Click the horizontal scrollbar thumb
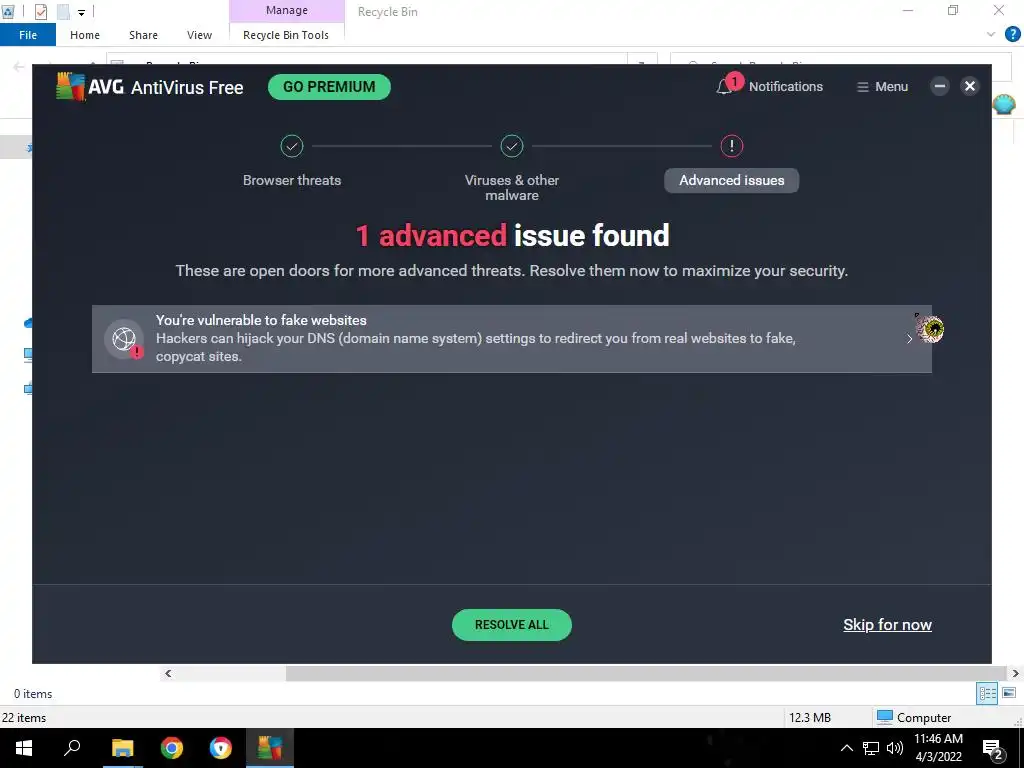This screenshot has width=1024, height=768. tap(646, 673)
